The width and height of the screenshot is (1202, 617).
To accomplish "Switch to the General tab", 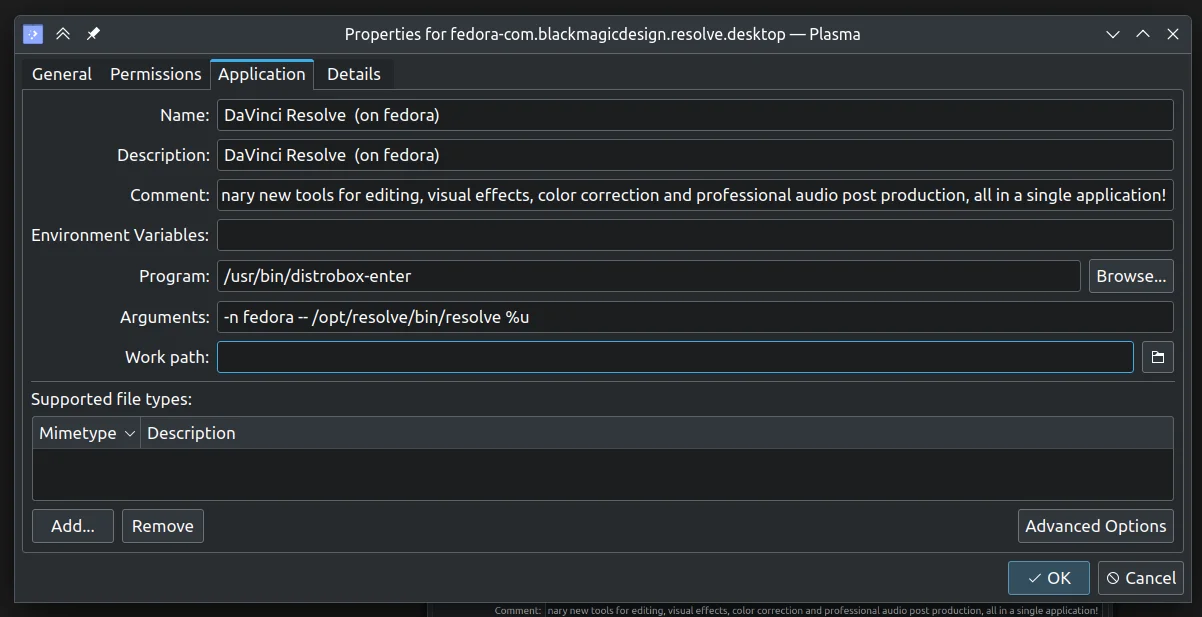I will [62, 74].
